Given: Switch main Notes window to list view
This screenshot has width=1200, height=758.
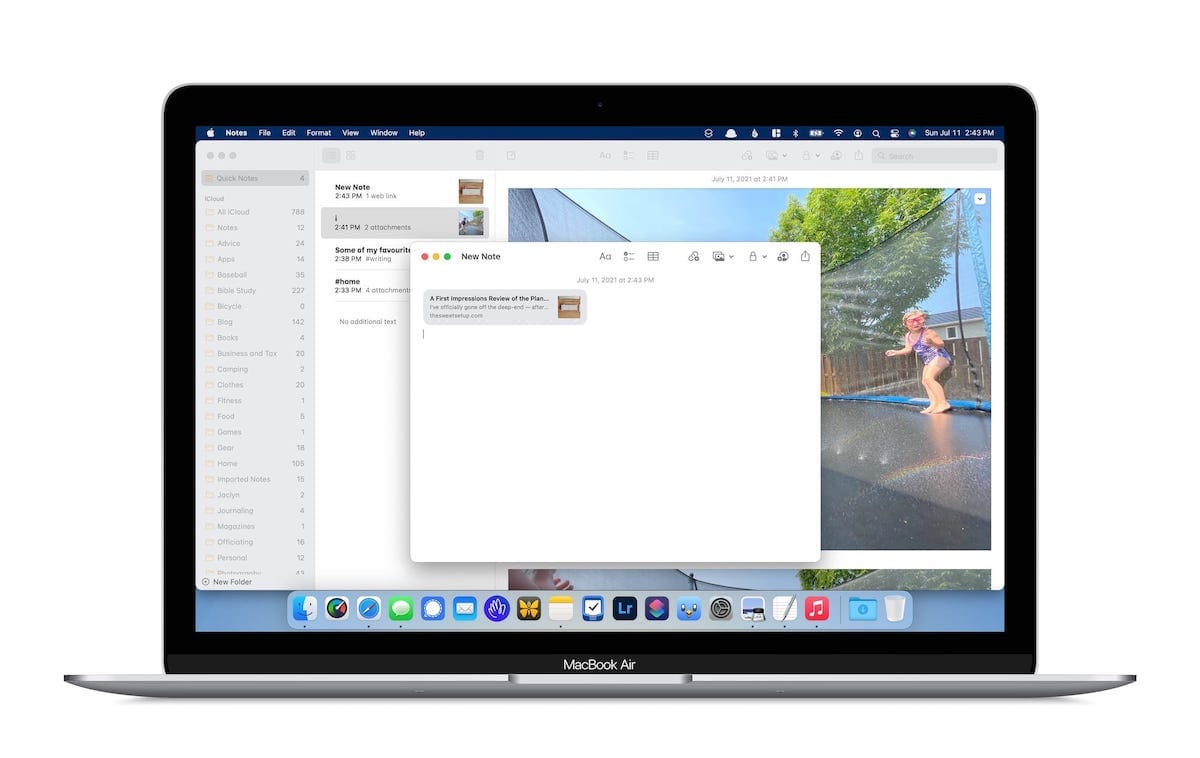Looking at the screenshot, I should [331, 156].
